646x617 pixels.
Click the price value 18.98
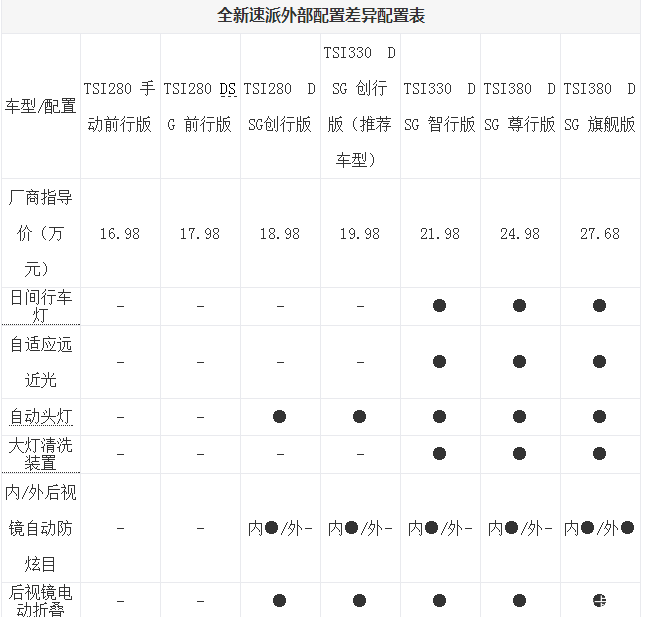280,234
